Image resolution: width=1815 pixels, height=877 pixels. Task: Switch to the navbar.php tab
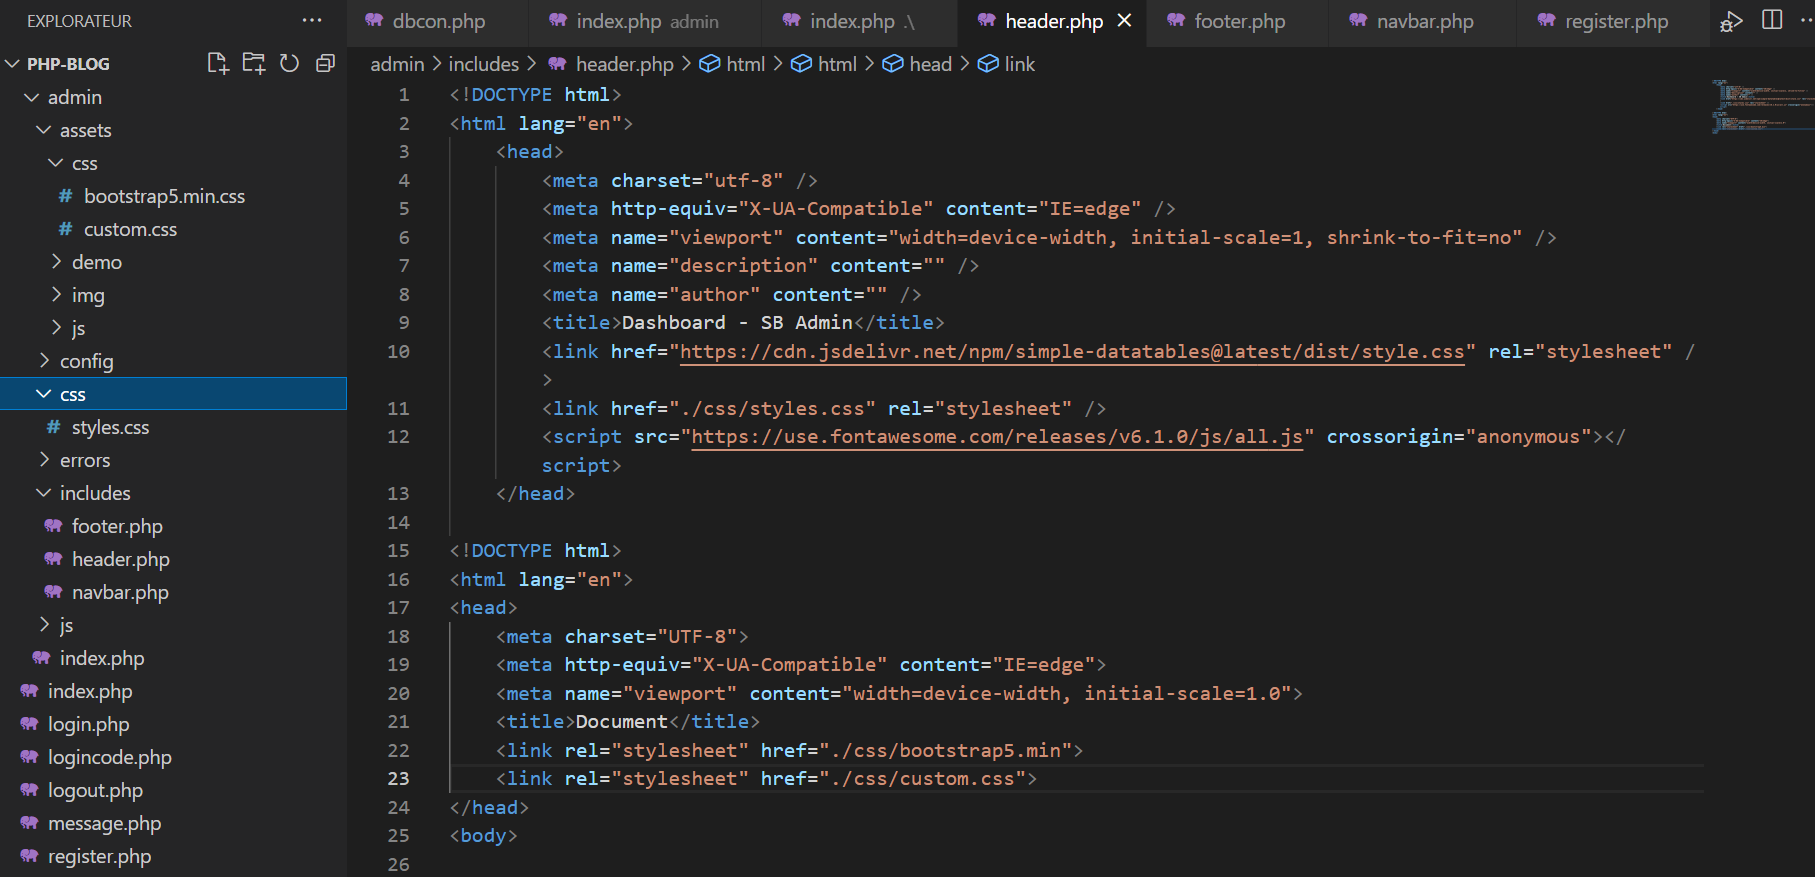pyautogui.click(x=1424, y=22)
